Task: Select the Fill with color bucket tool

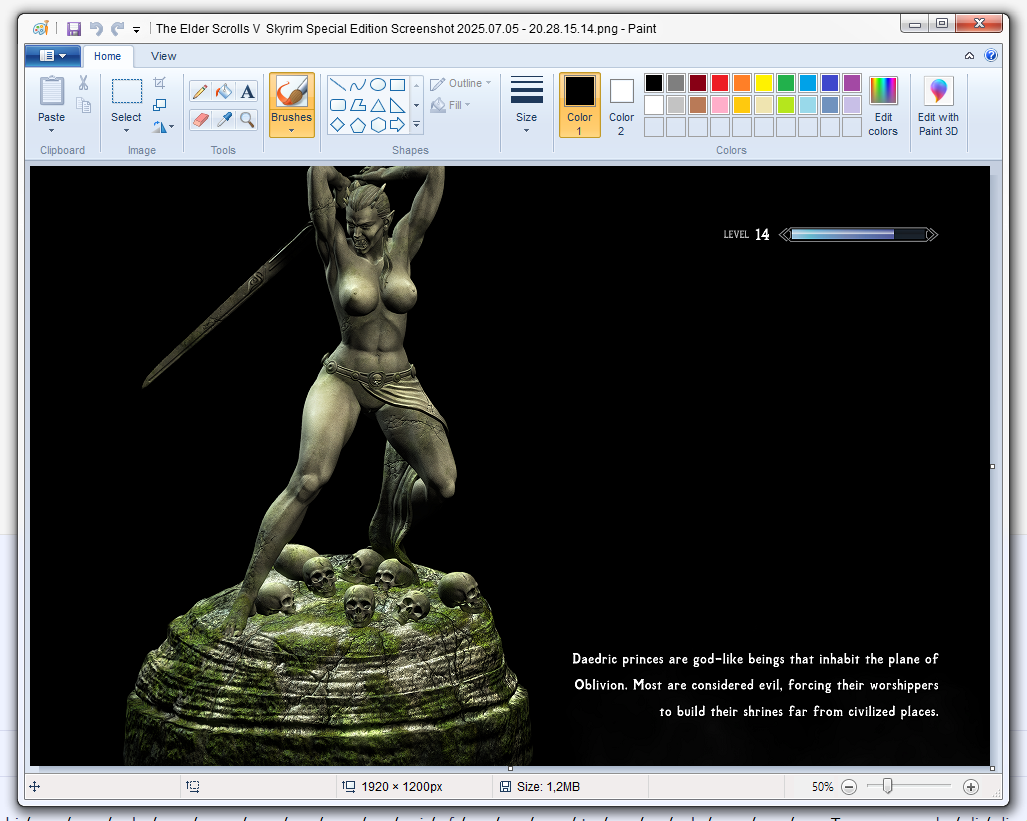Action: 224,91
